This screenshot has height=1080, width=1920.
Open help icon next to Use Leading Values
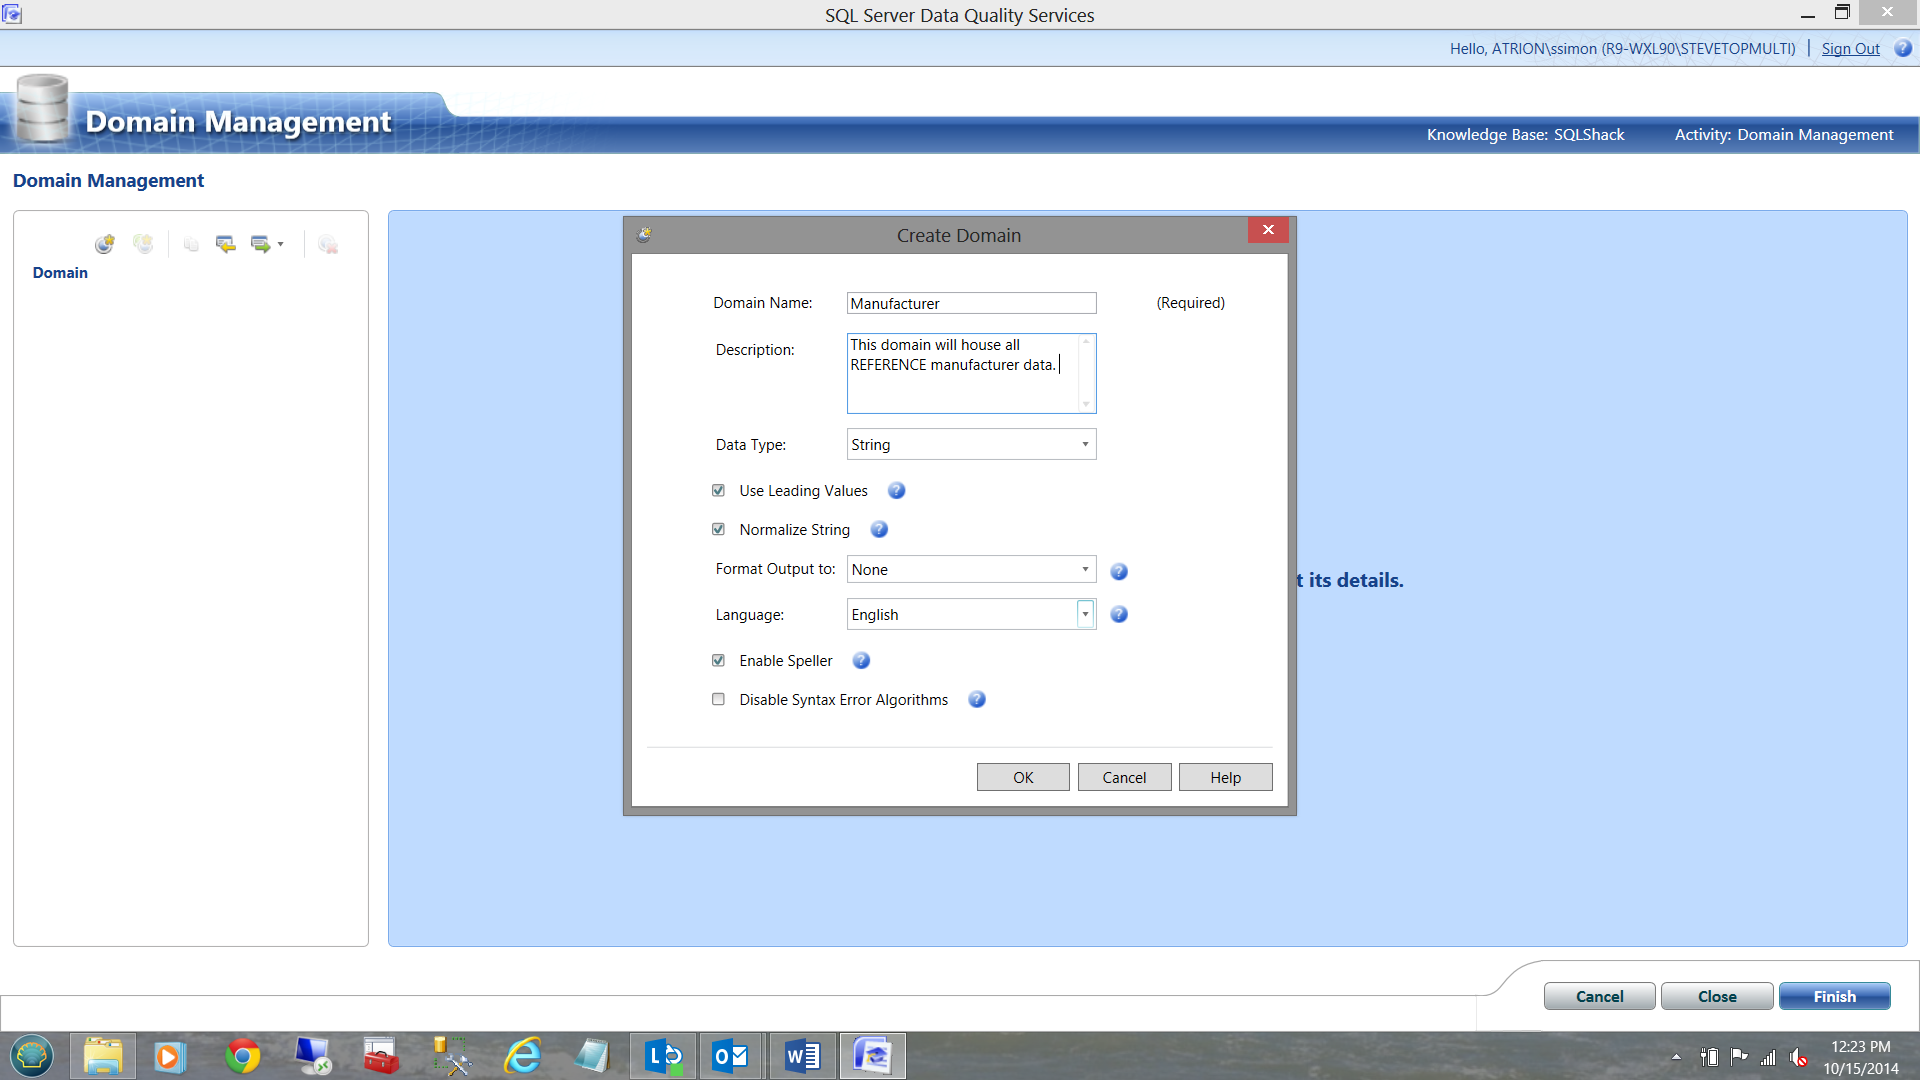897,491
